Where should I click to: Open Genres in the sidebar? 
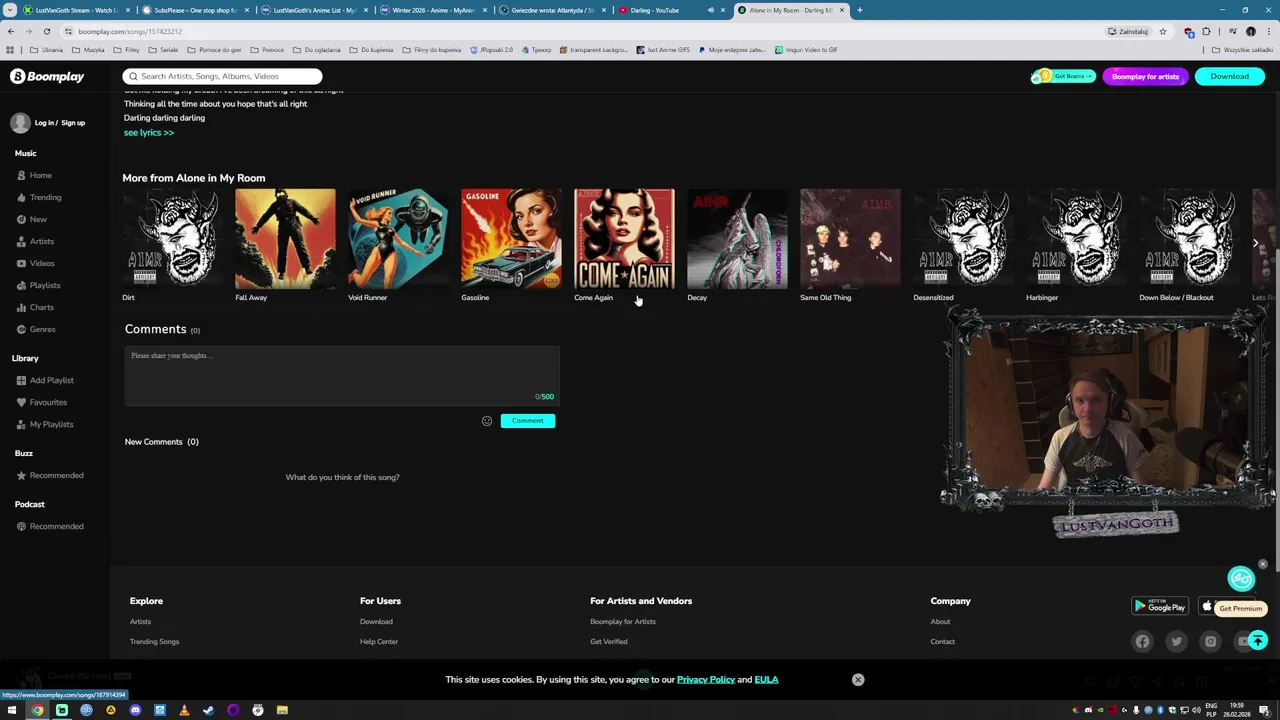42,329
